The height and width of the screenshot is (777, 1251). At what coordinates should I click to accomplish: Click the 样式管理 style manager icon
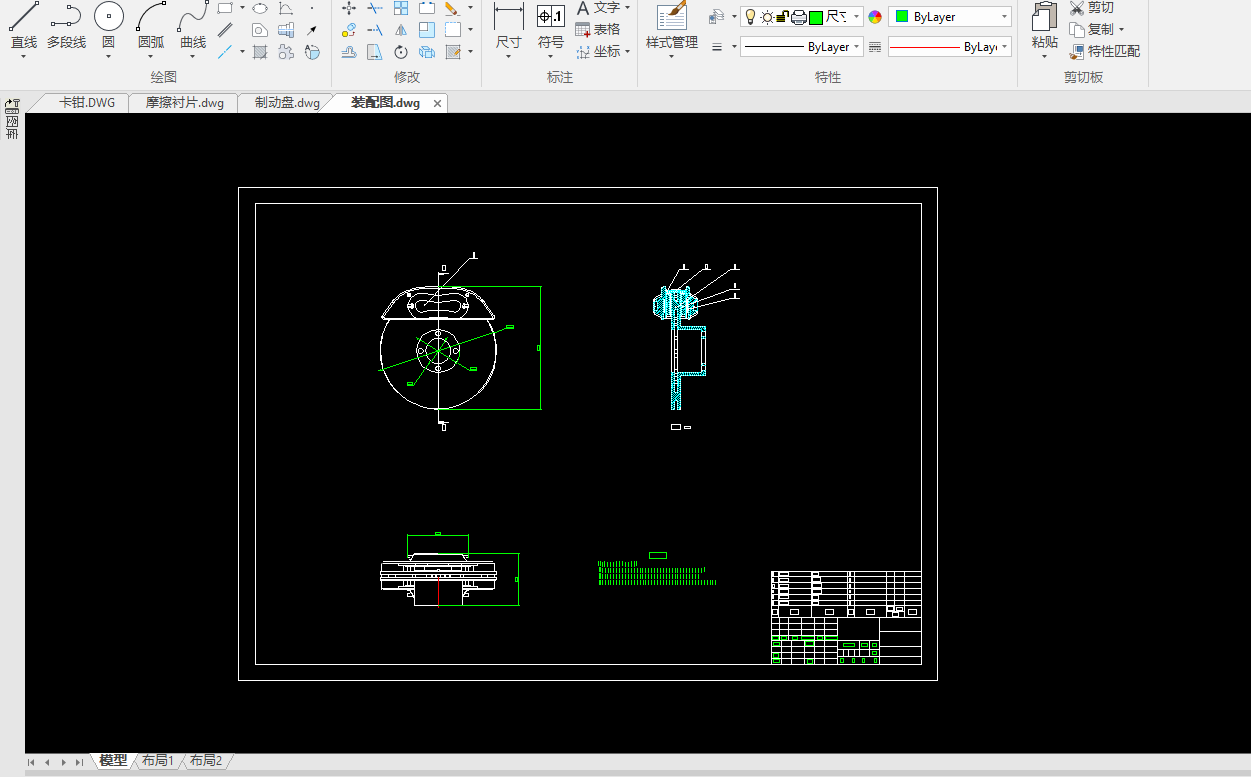[671, 18]
